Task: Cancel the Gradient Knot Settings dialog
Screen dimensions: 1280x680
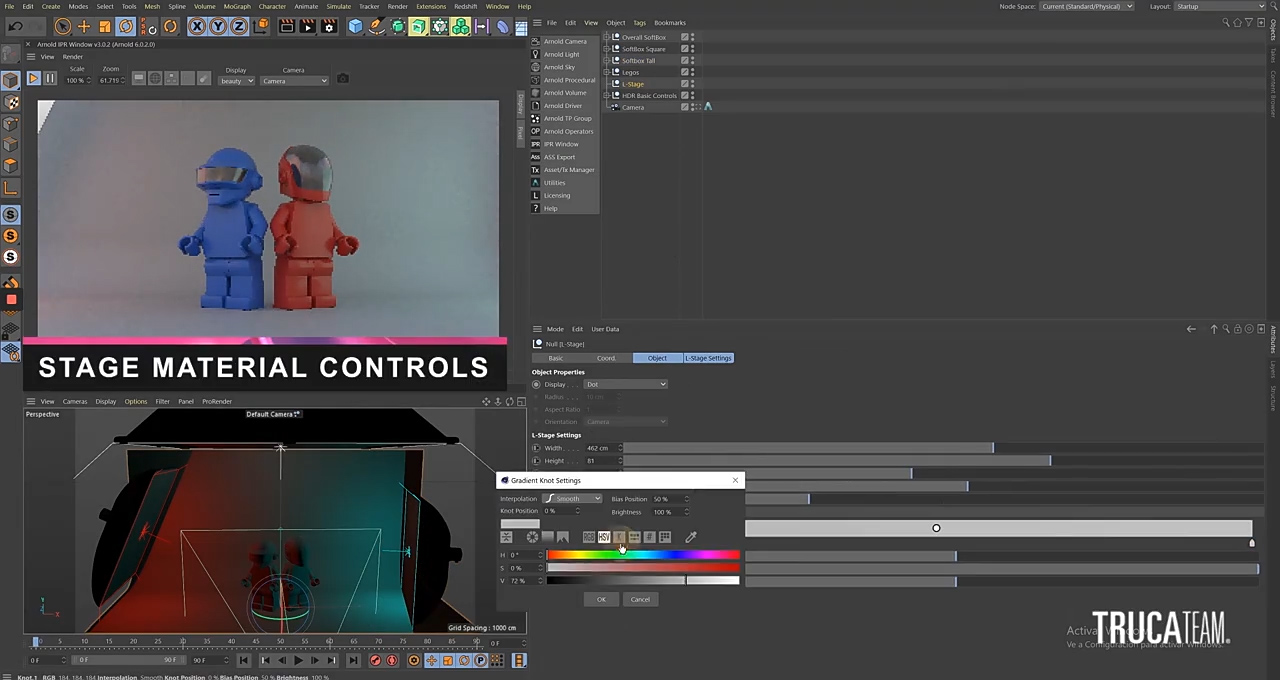Action: coord(640,599)
